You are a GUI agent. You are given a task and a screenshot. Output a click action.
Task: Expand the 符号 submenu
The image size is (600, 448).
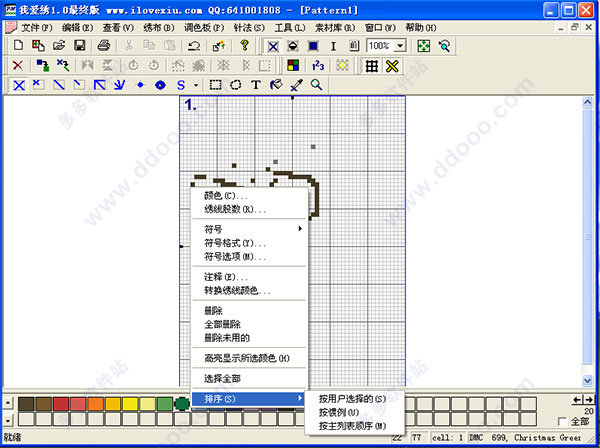tap(249, 229)
